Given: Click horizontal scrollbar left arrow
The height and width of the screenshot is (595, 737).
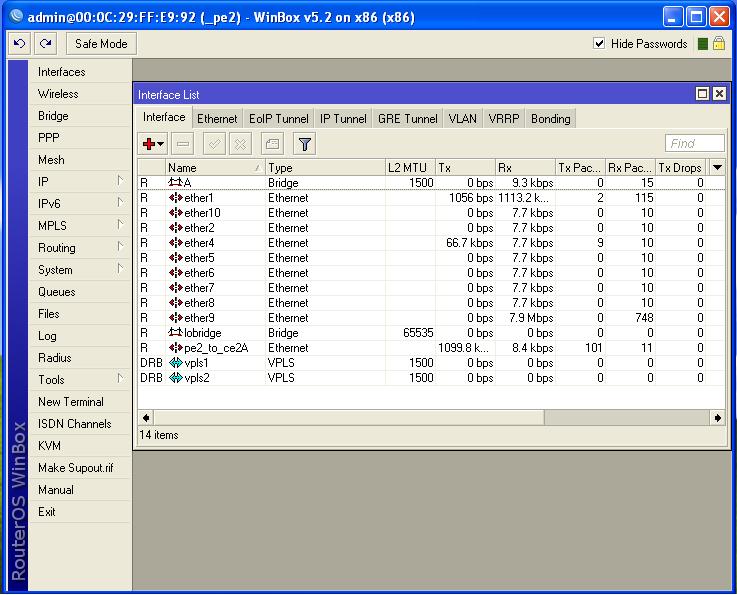Looking at the screenshot, I should 146,418.
